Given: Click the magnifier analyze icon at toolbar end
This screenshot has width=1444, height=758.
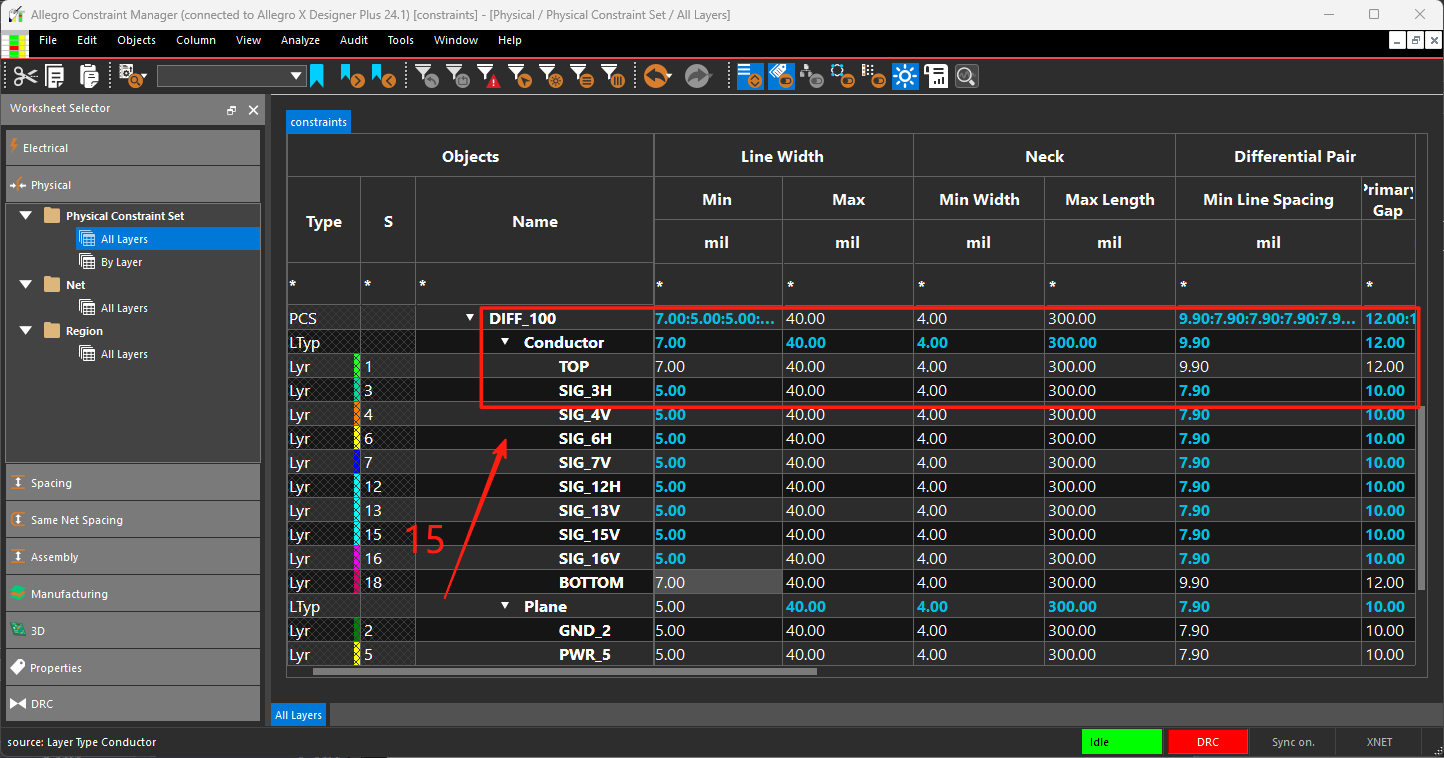Looking at the screenshot, I should [966, 76].
